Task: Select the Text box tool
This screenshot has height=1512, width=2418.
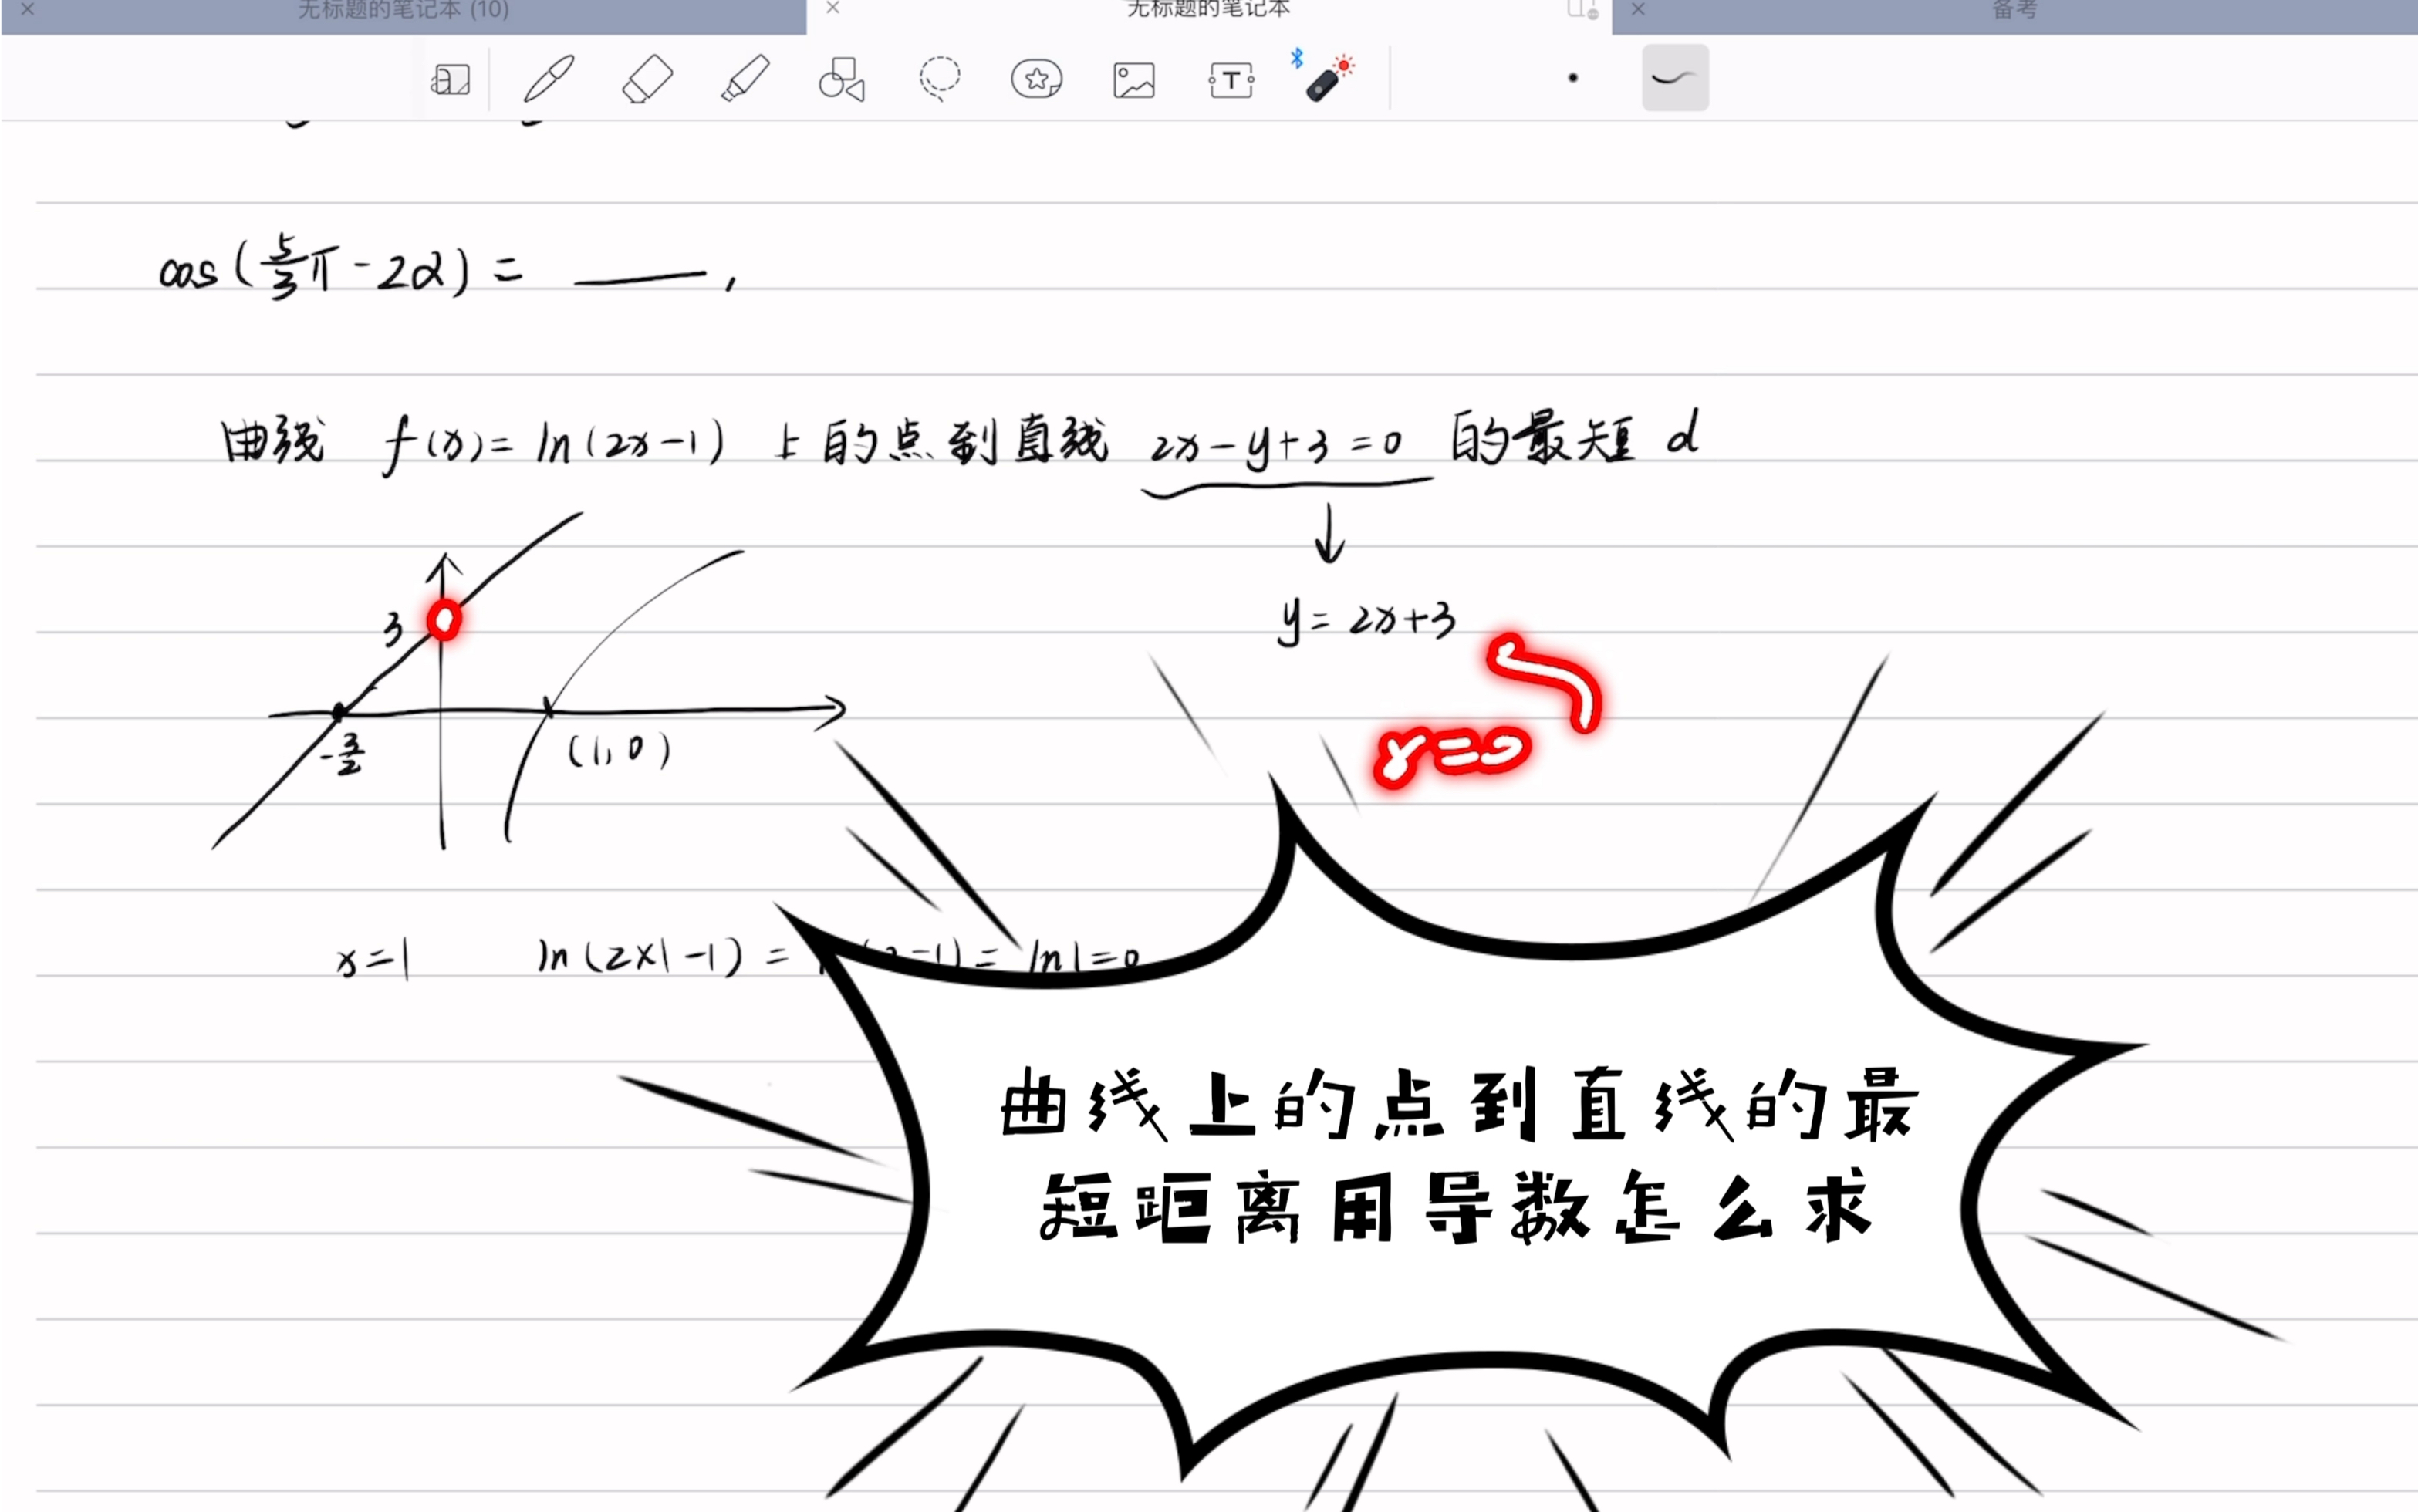Action: tap(1231, 79)
